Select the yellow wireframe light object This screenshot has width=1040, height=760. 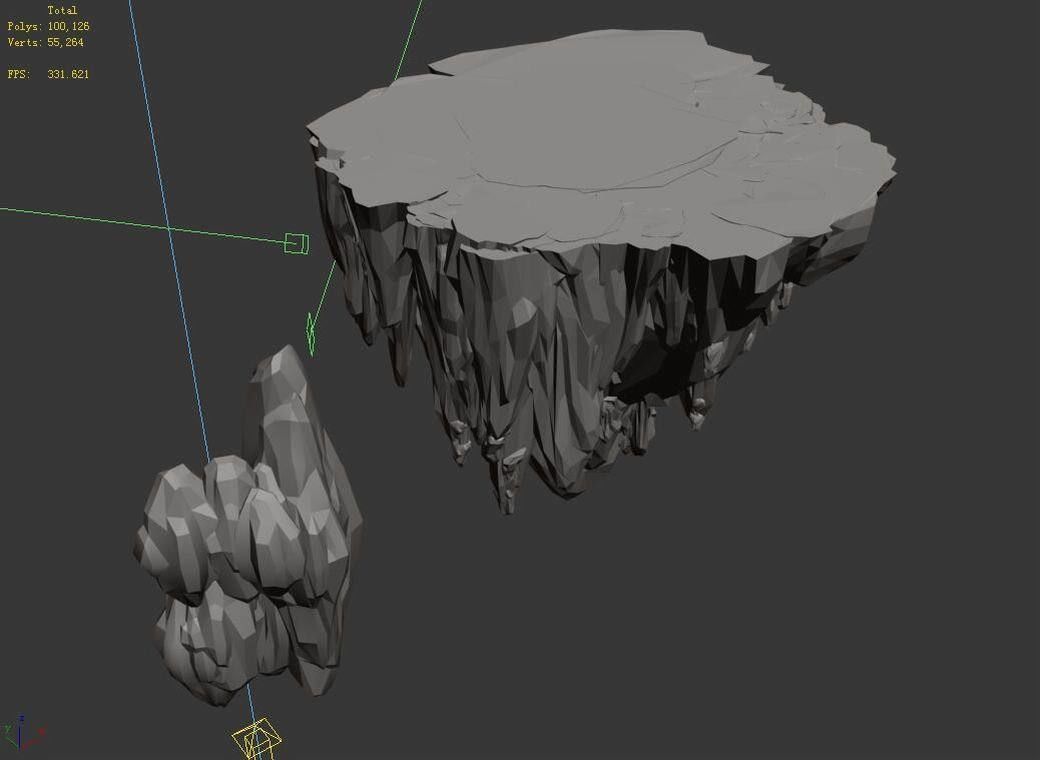pyautogui.click(x=257, y=738)
